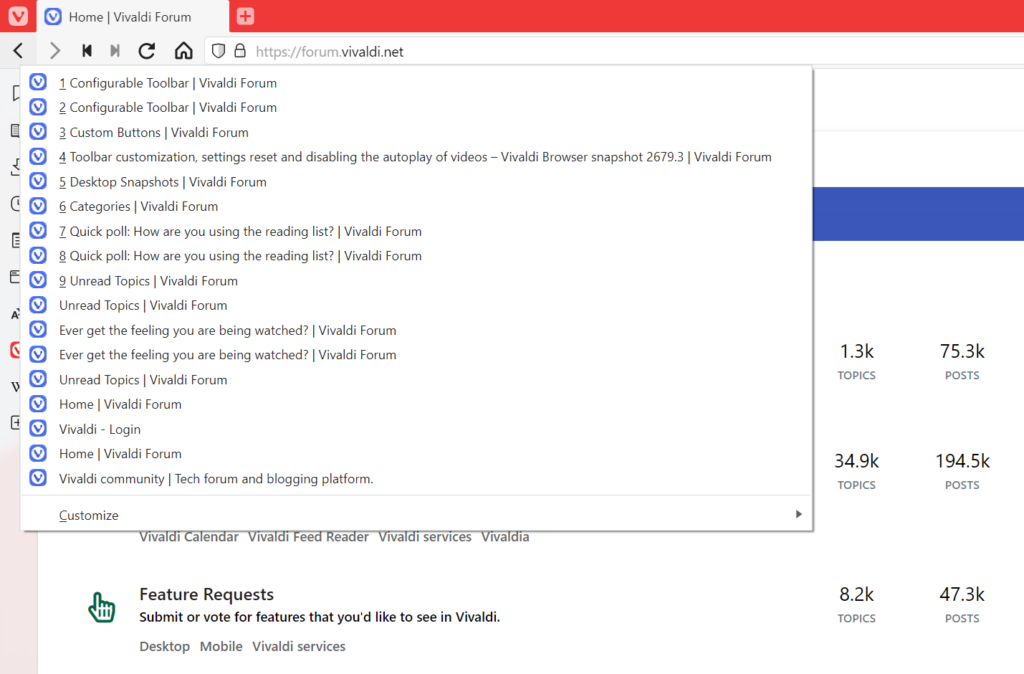Open history entry 9 Unread Topics
1024x674 pixels.
pos(417,281)
